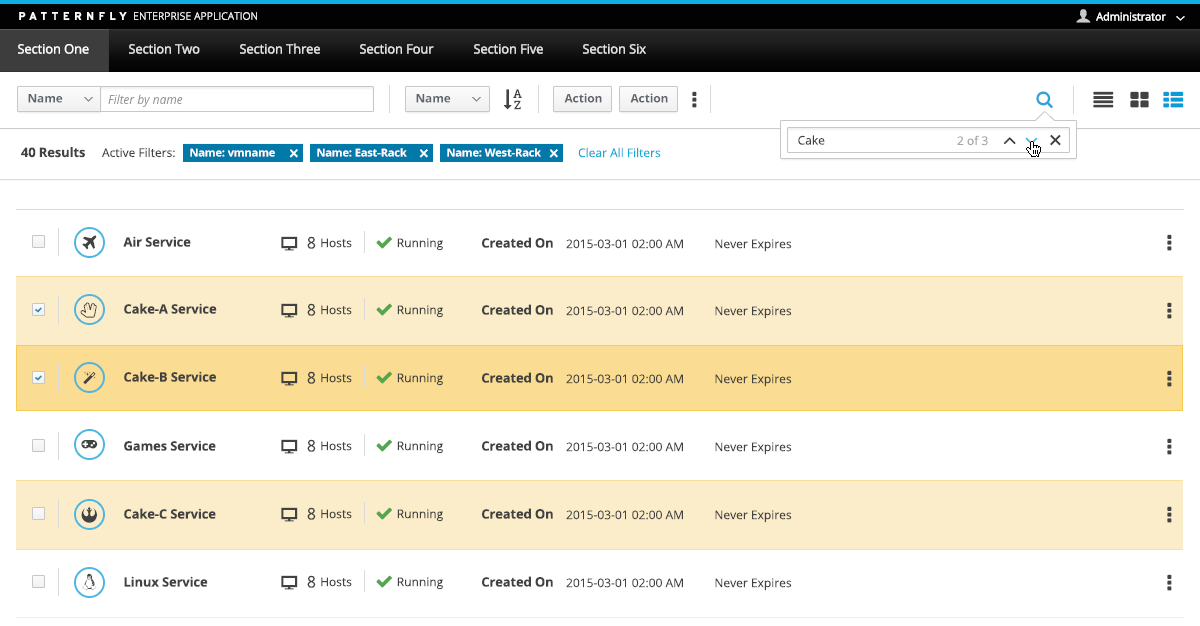The width and height of the screenshot is (1200, 626).
Task: Click the search magnifier icon
Action: point(1044,99)
